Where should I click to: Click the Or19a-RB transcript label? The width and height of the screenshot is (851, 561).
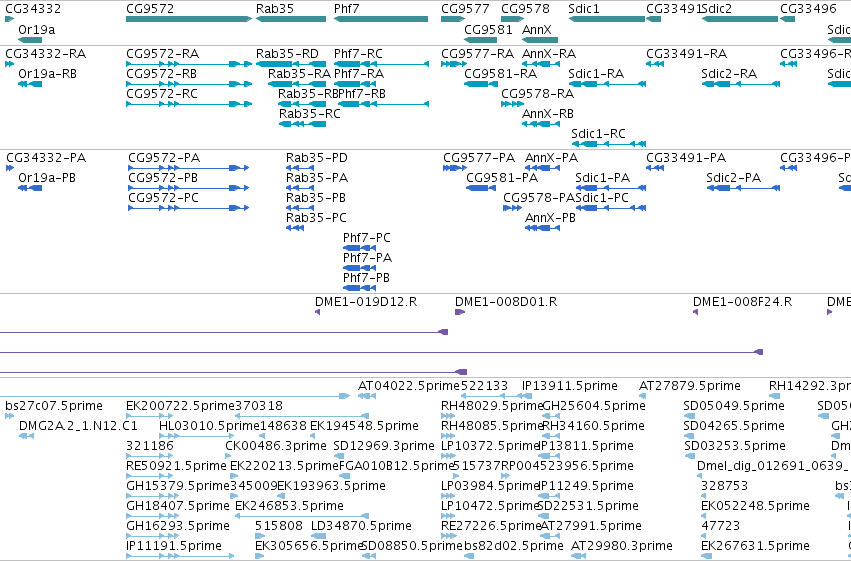(47, 74)
